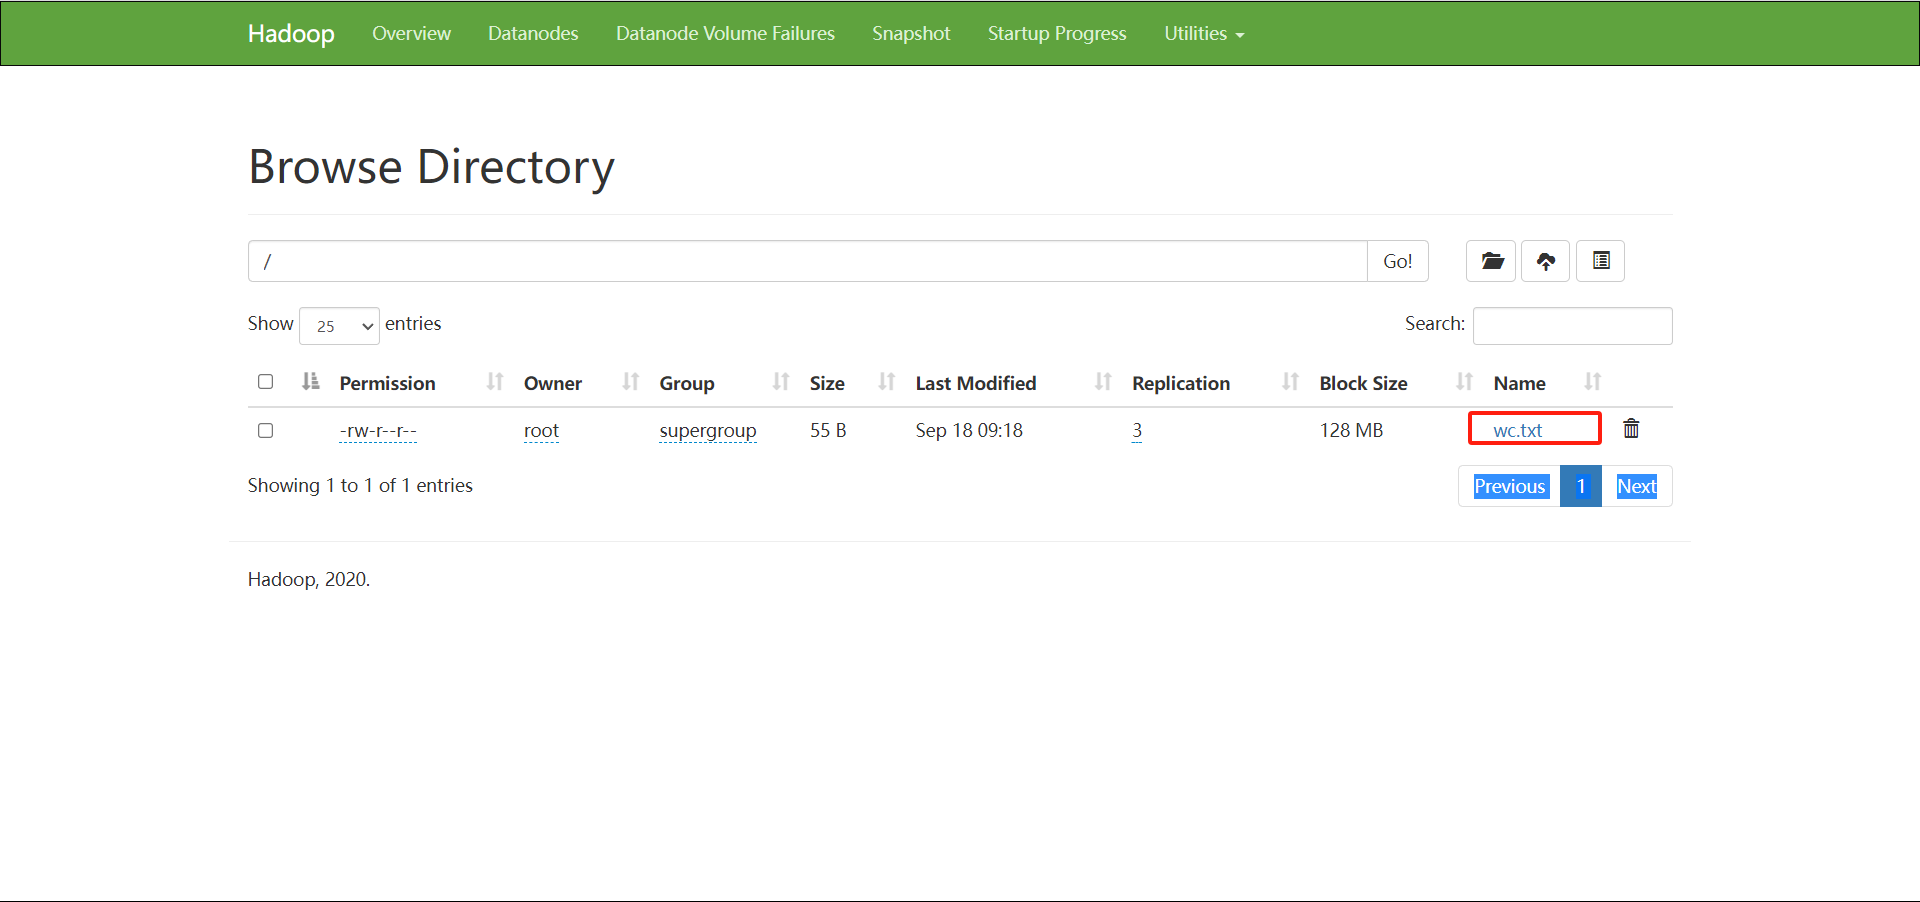1920x902 pixels.
Task: Check the wc.txt row checkbox
Action: point(265,431)
